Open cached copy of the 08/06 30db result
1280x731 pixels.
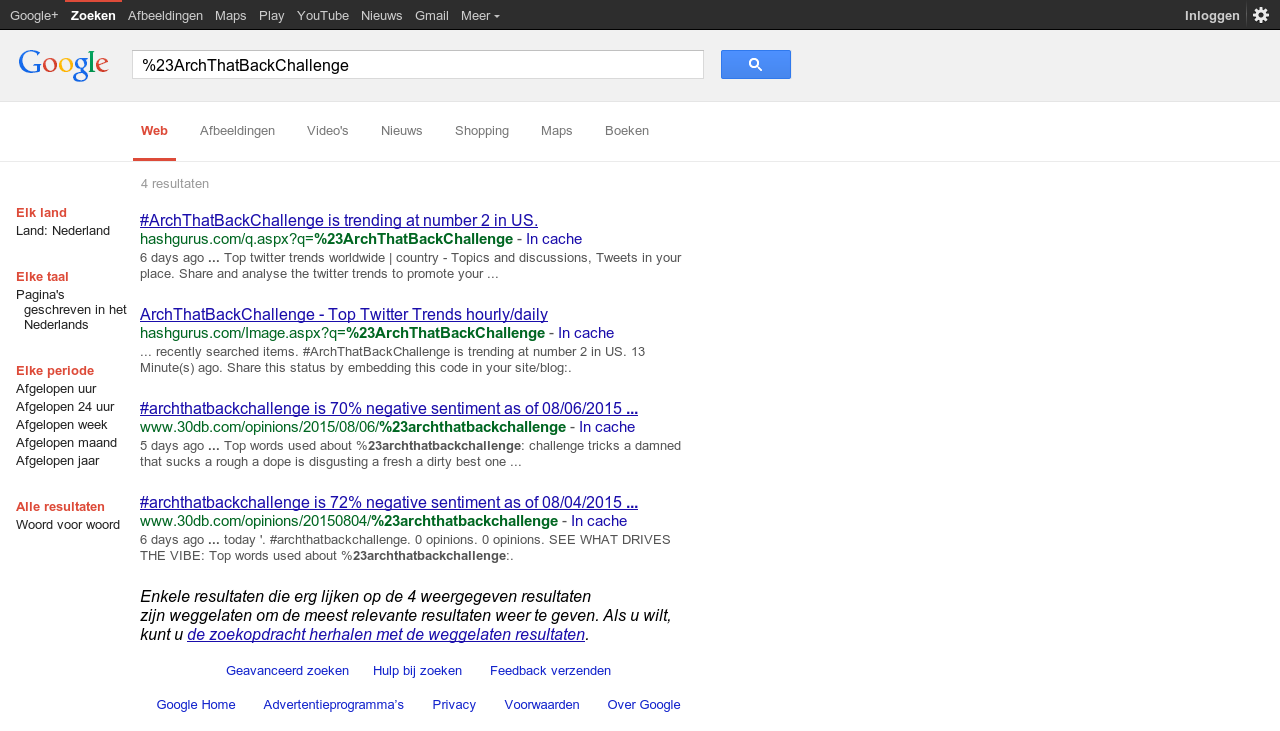(607, 427)
